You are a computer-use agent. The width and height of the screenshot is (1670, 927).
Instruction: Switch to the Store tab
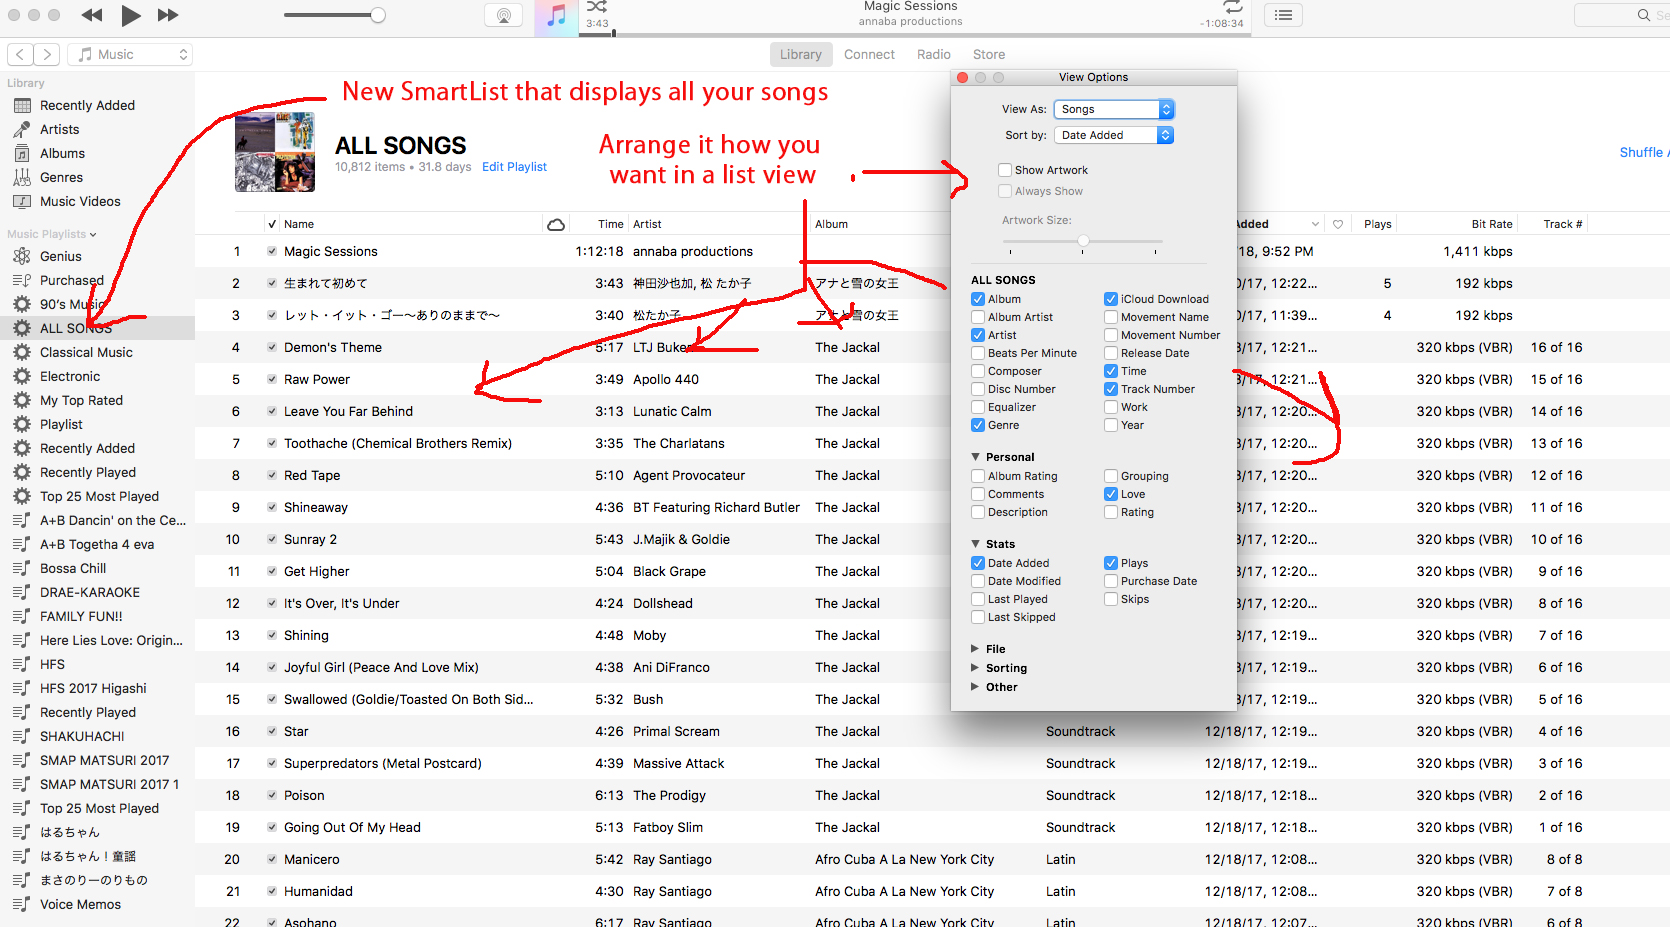[x=989, y=54]
